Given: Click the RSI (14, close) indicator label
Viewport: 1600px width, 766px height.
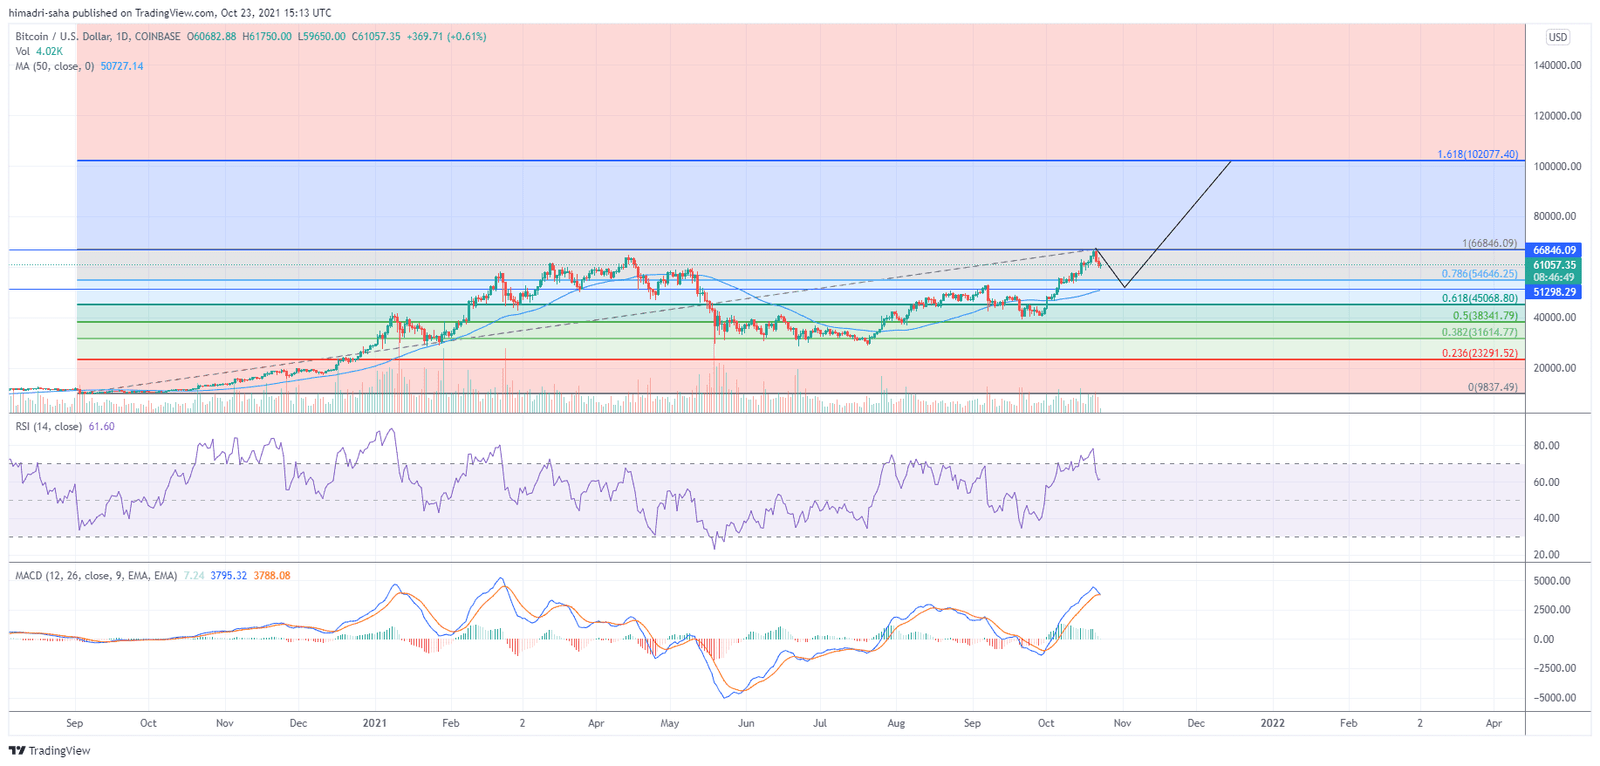Looking at the screenshot, I should (49, 426).
